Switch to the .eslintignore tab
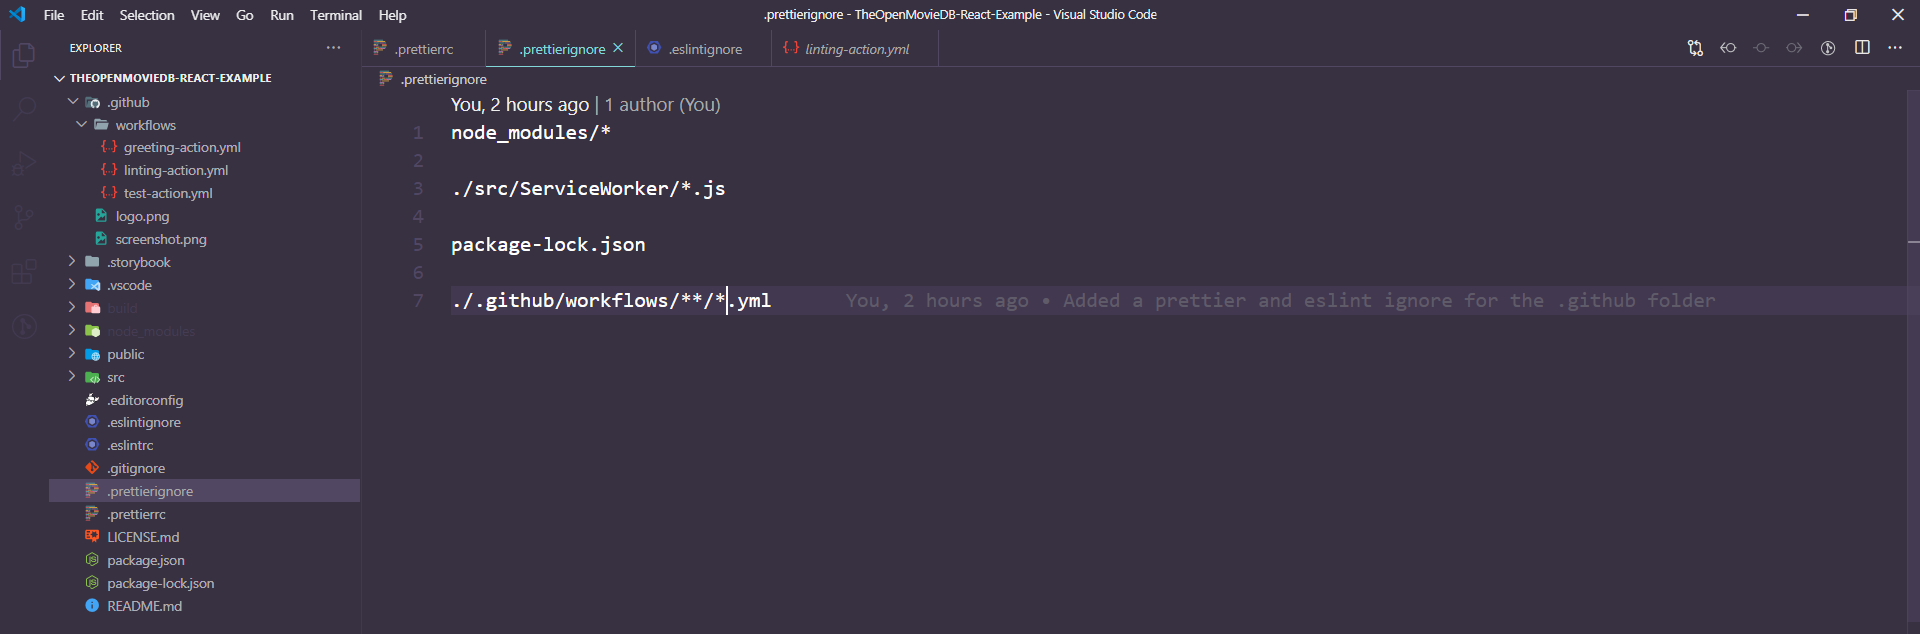 click(x=704, y=49)
